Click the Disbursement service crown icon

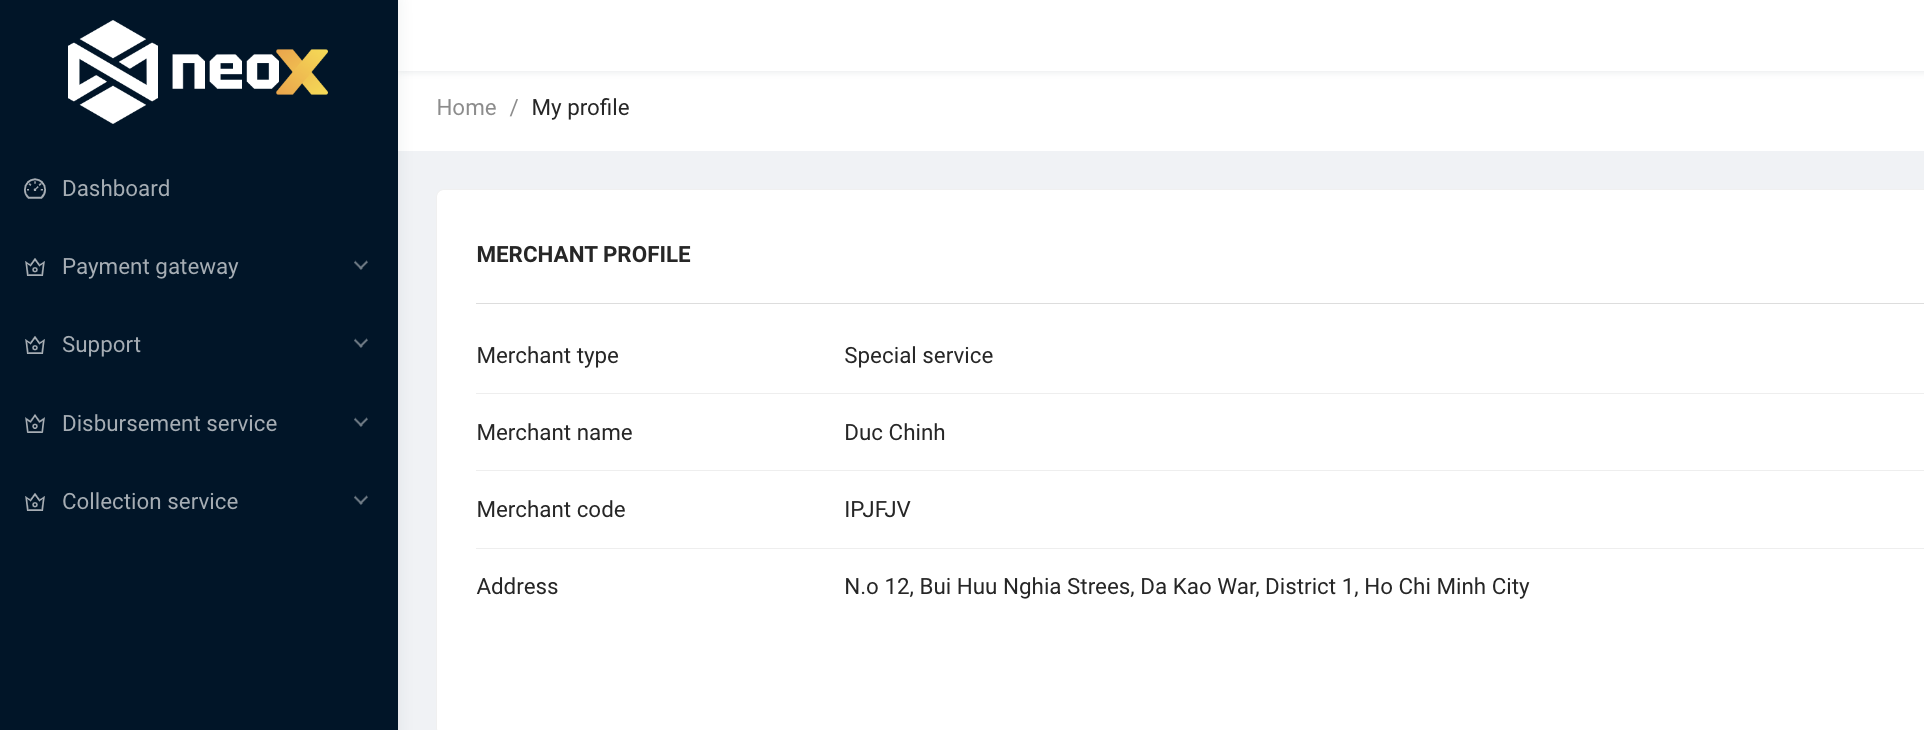35,424
